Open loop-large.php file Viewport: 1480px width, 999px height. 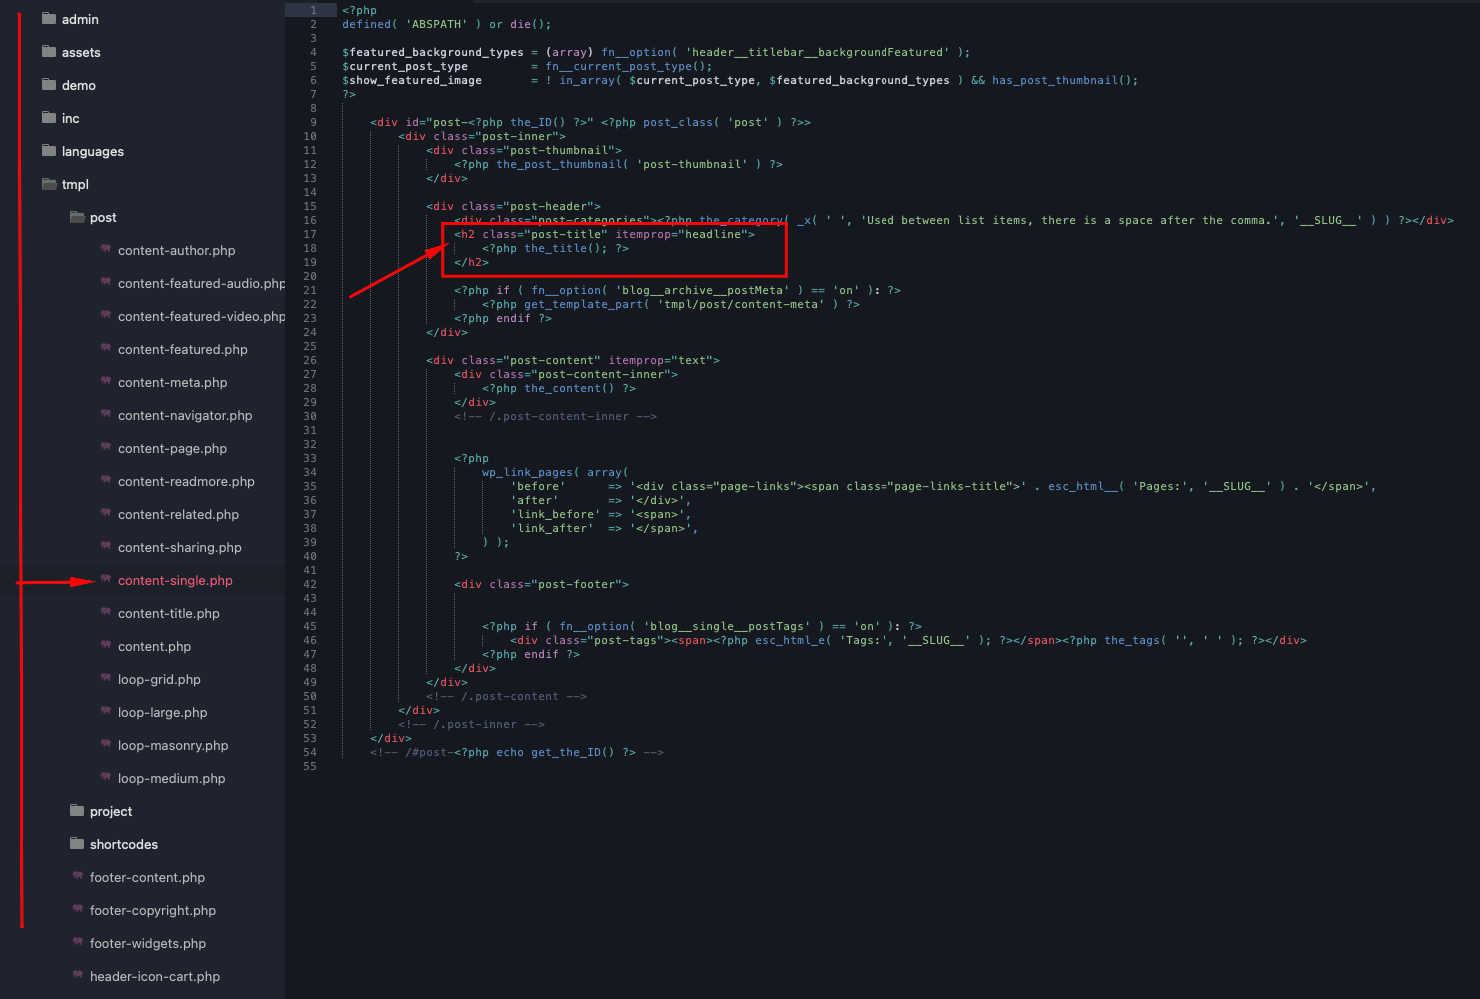coord(163,712)
